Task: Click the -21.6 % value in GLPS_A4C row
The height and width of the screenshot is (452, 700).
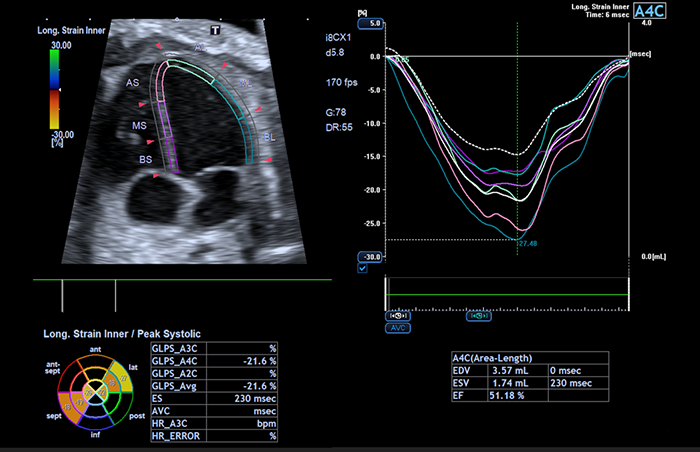Action: pos(260,361)
